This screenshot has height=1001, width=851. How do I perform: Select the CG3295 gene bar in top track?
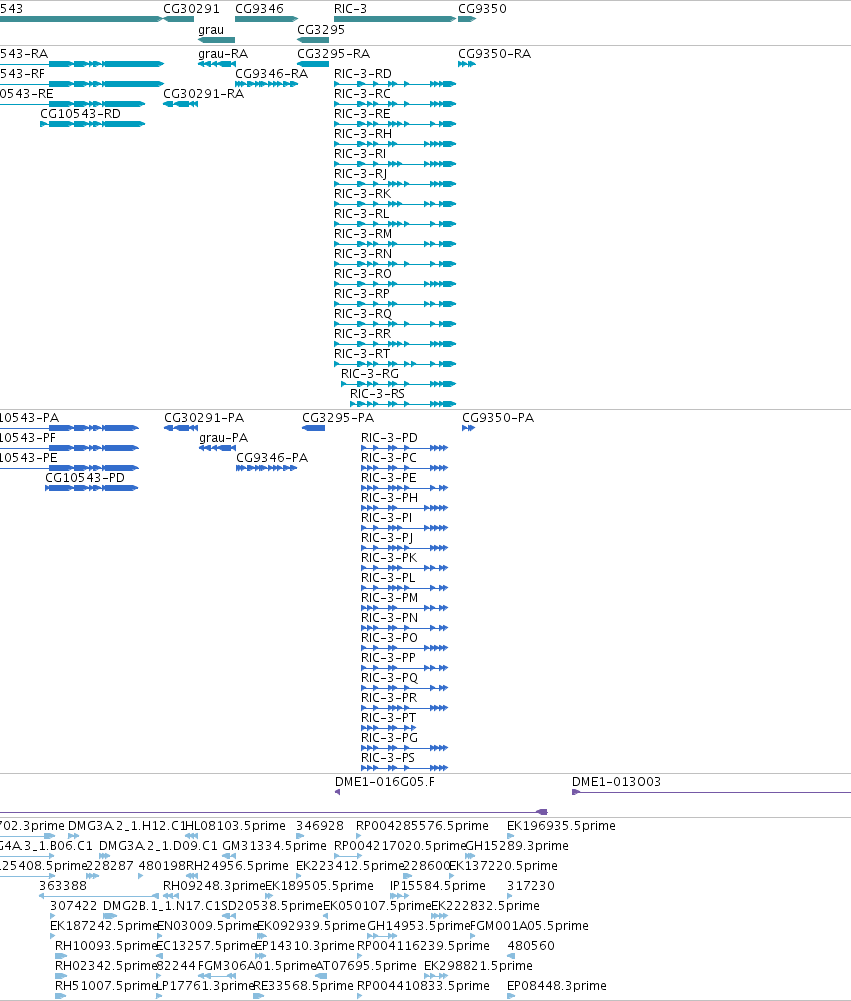313,40
